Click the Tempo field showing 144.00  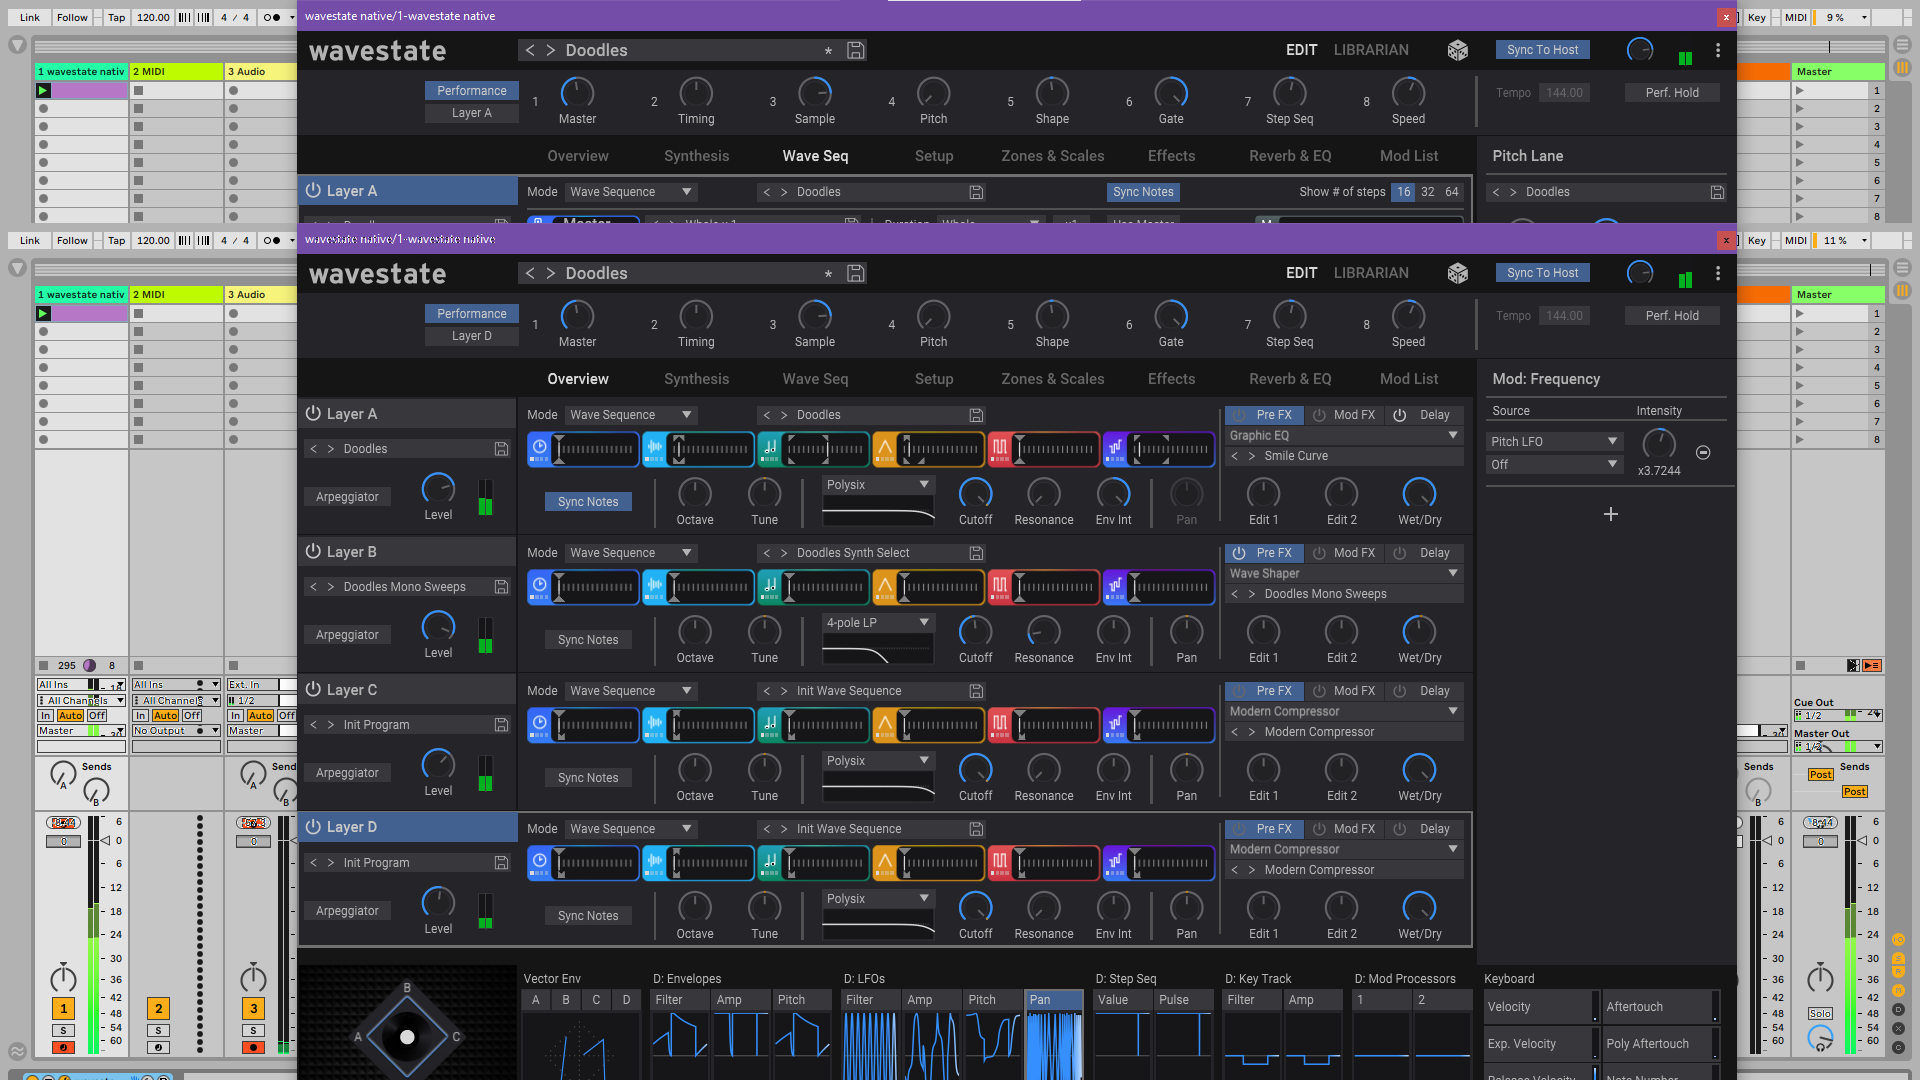click(1563, 315)
